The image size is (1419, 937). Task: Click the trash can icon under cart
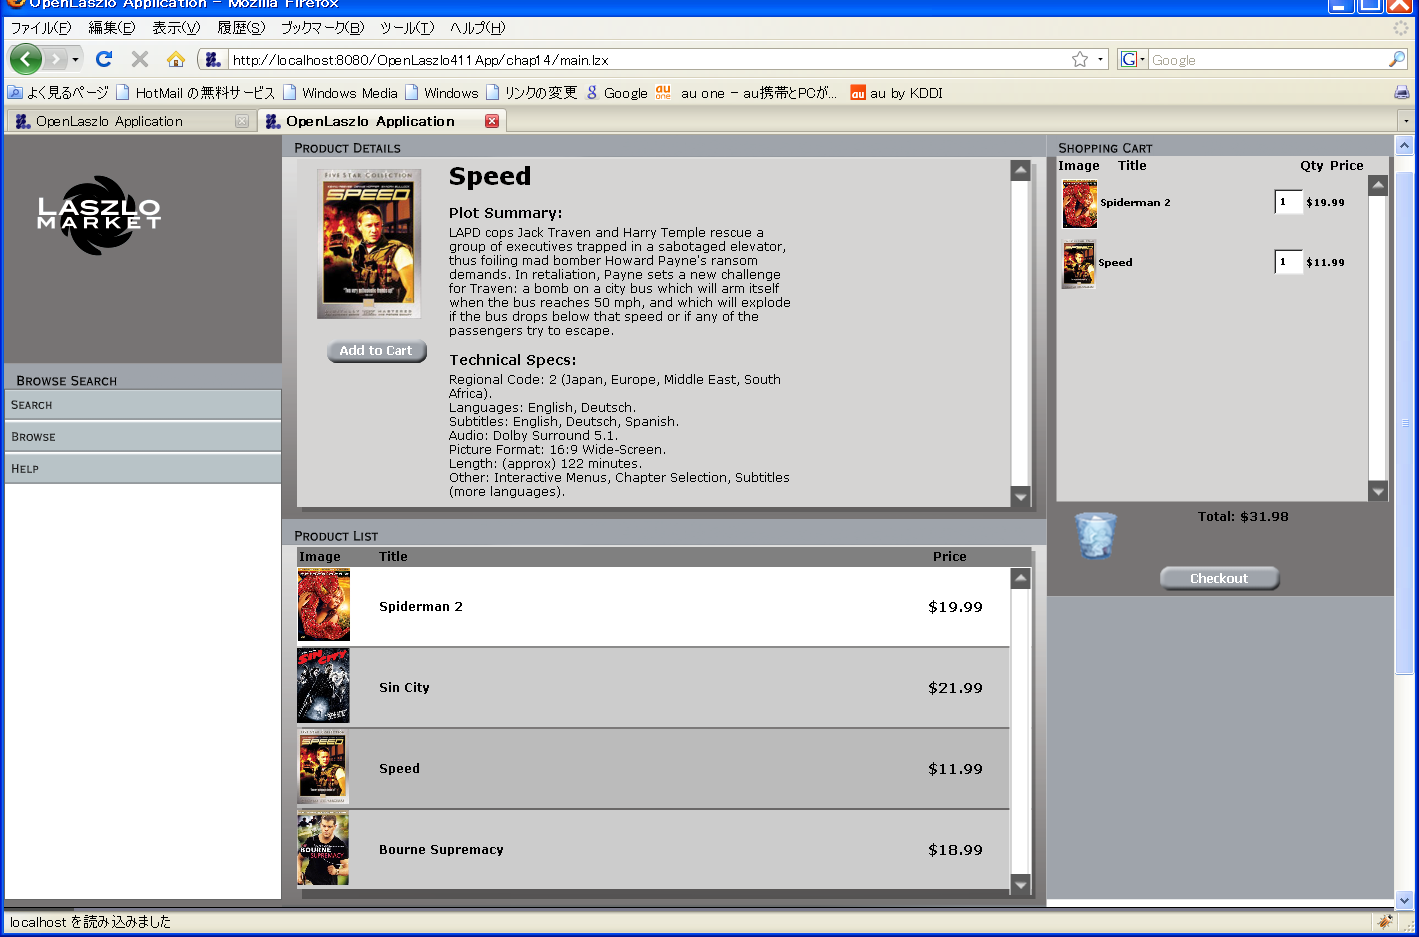click(1095, 535)
